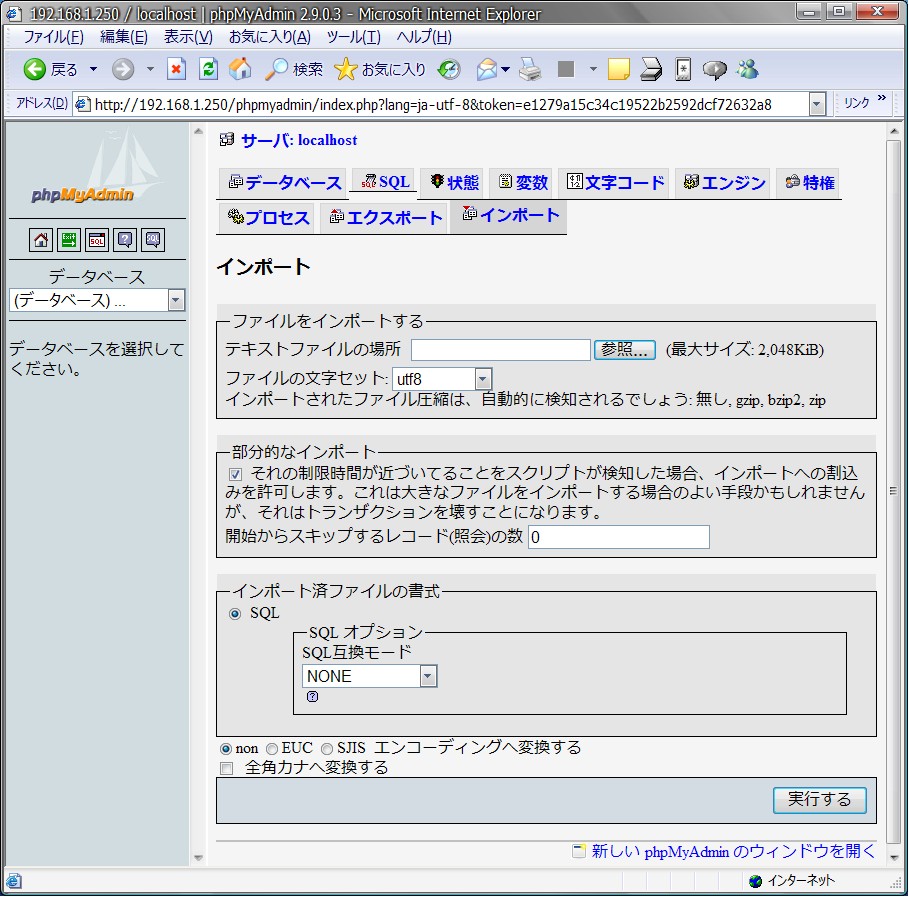
Task: Click phpMyAdmin sidebar green Exit icon
Action: tap(68, 239)
